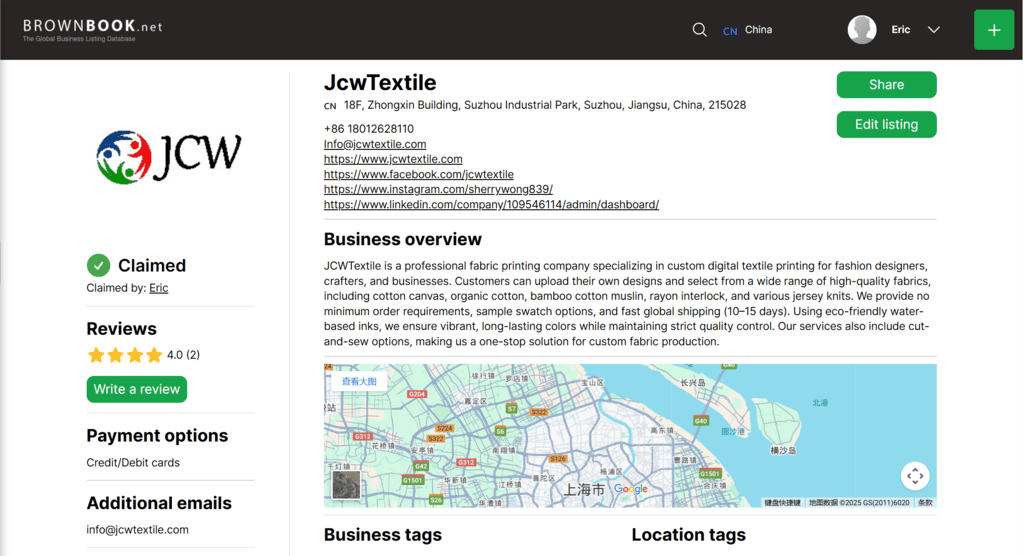Open the search magnifier icon

point(699,30)
